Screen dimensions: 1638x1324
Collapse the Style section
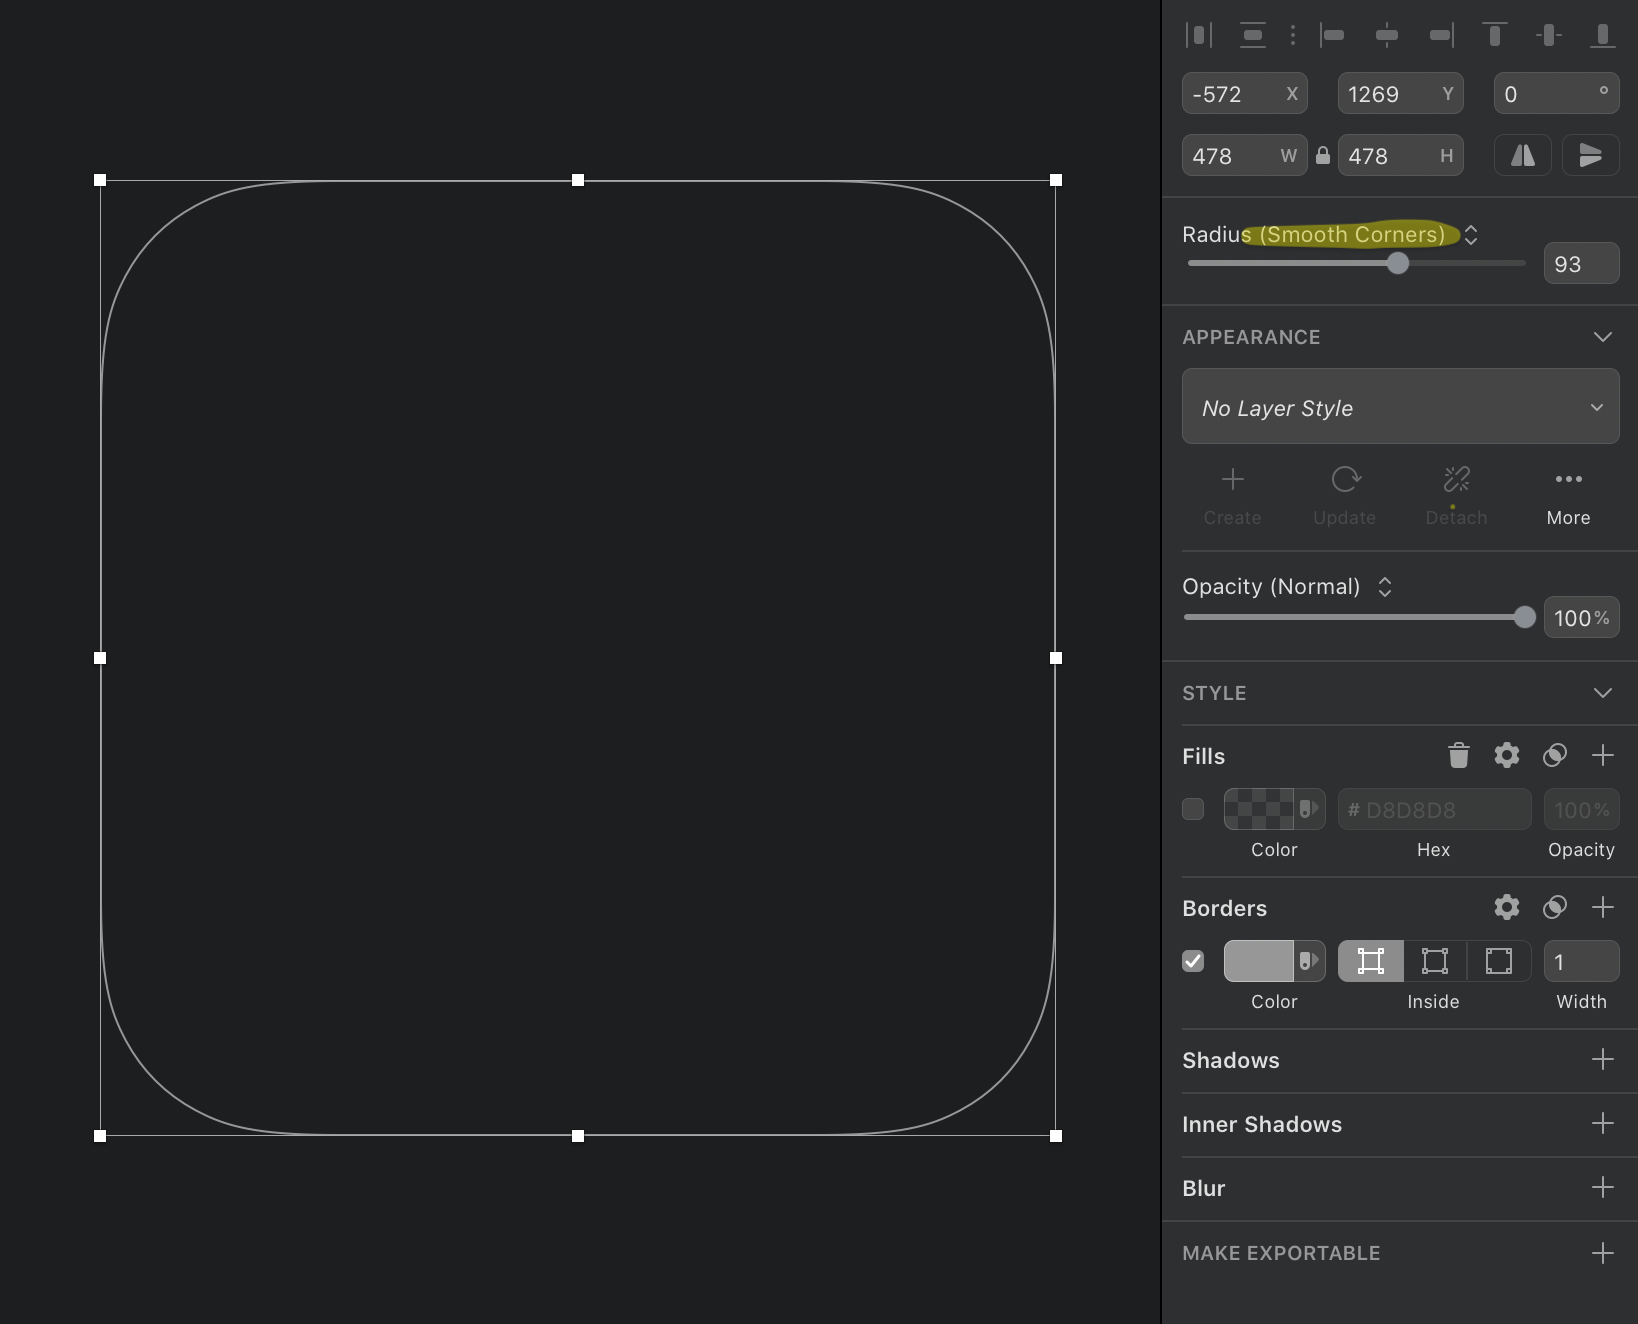click(x=1603, y=693)
